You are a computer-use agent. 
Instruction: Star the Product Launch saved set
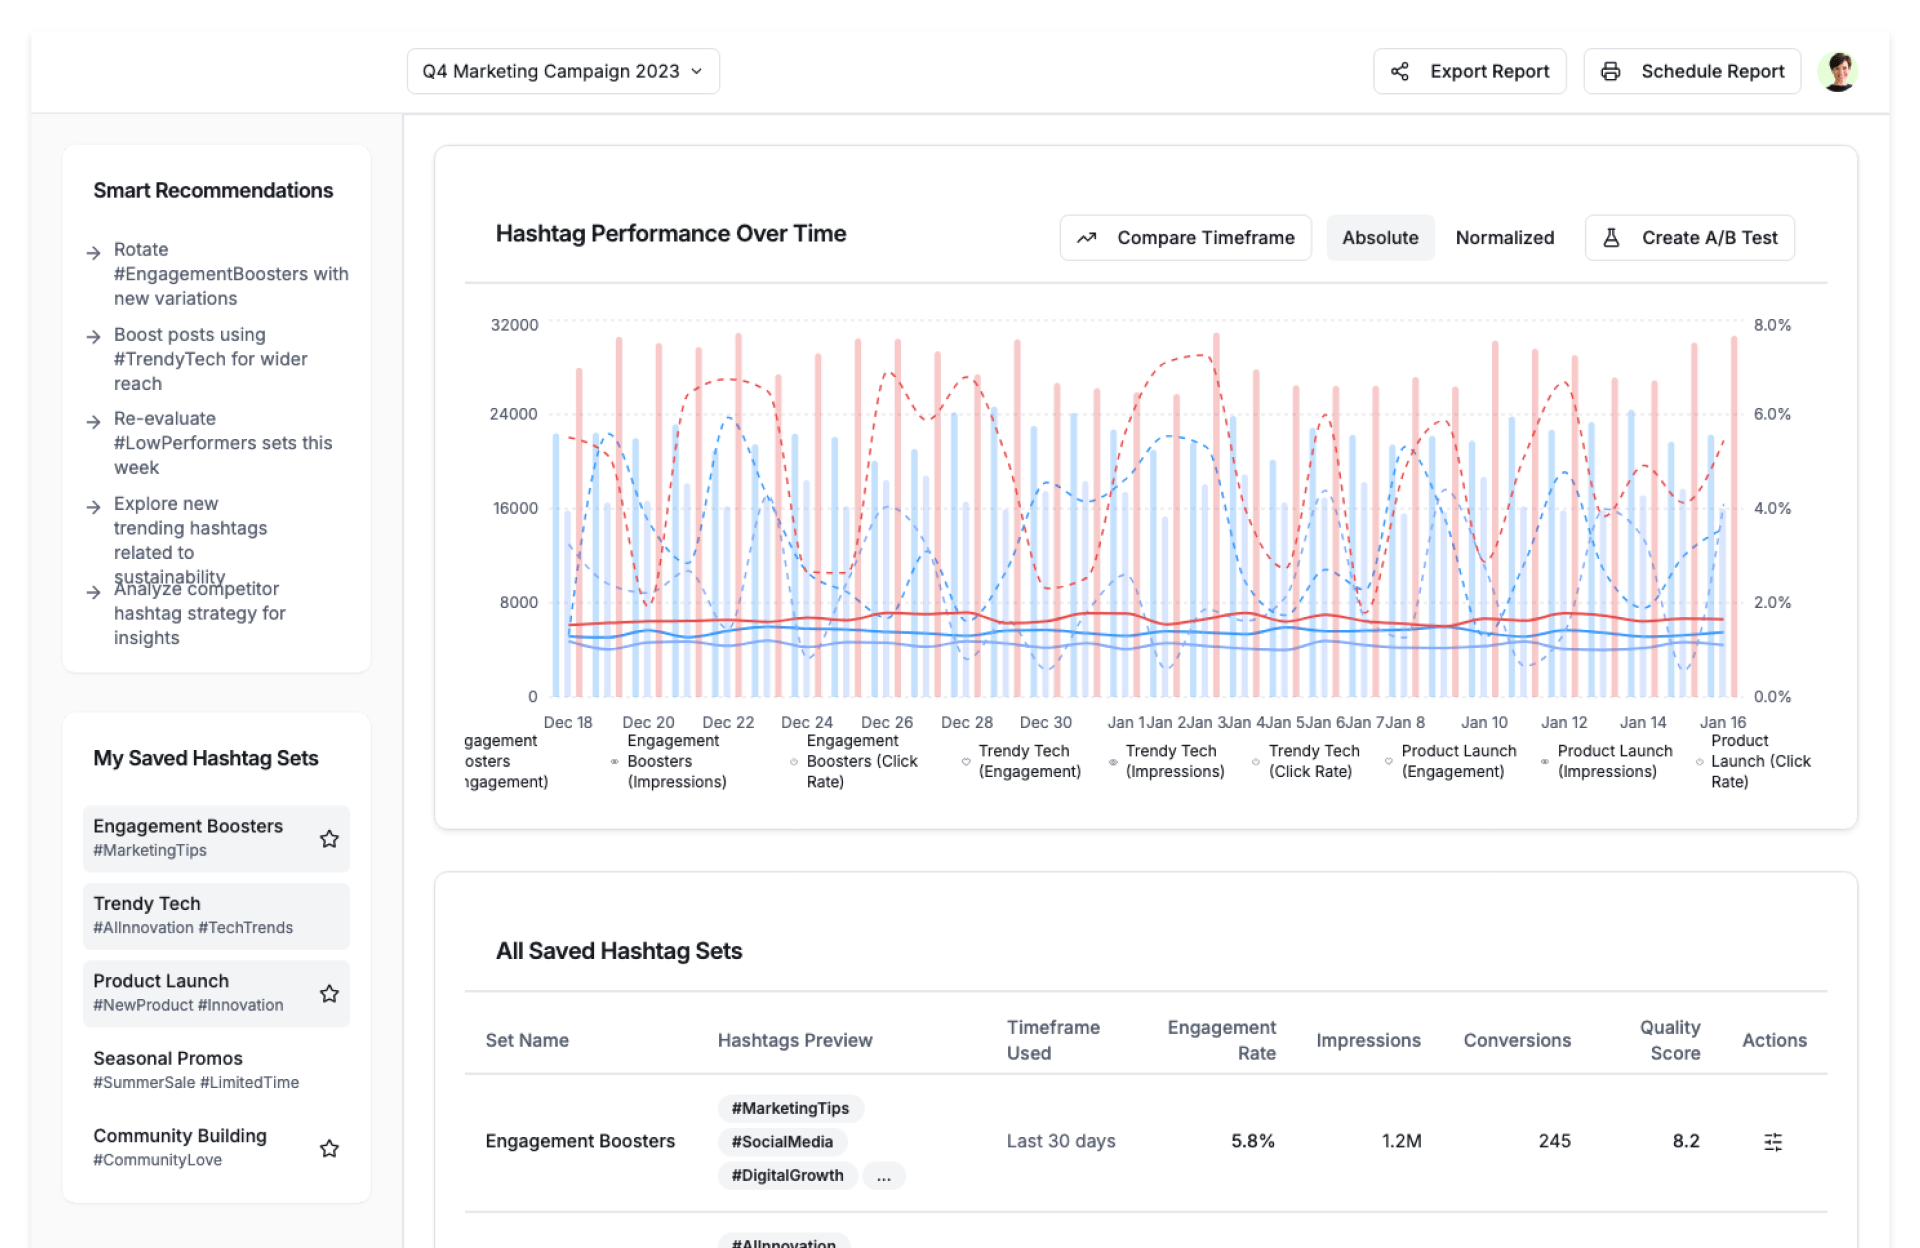pyautogui.click(x=329, y=993)
